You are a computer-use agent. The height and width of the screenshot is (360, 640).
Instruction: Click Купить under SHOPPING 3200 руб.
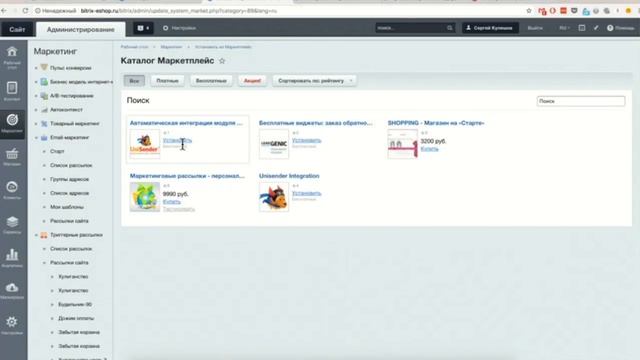429,149
